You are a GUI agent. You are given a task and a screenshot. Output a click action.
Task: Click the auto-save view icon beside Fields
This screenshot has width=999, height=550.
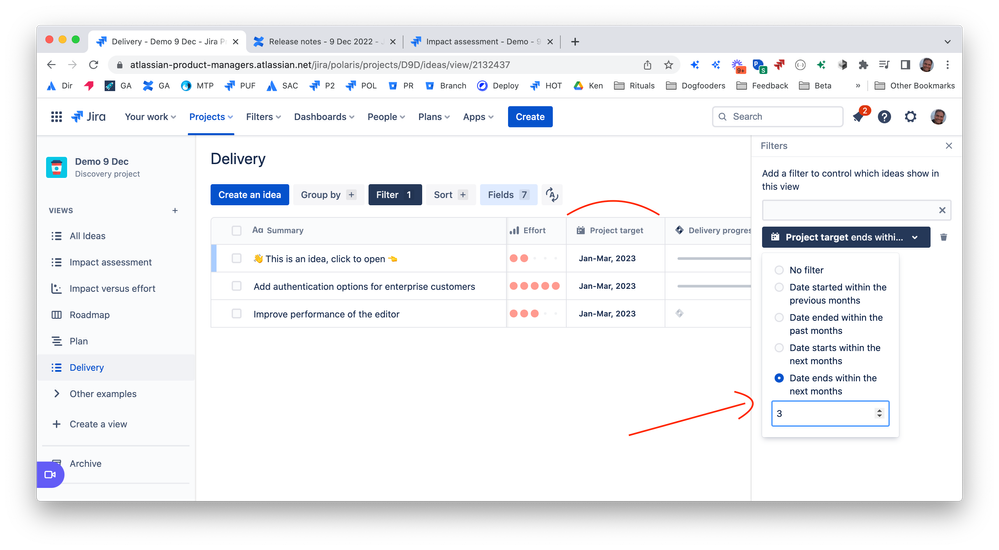(552, 195)
